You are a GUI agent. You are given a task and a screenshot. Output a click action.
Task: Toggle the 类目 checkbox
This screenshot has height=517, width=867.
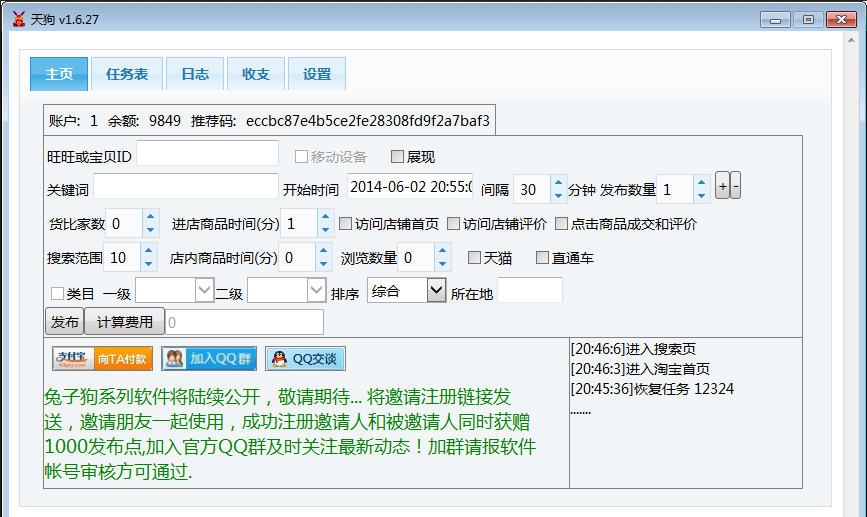tap(57, 293)
